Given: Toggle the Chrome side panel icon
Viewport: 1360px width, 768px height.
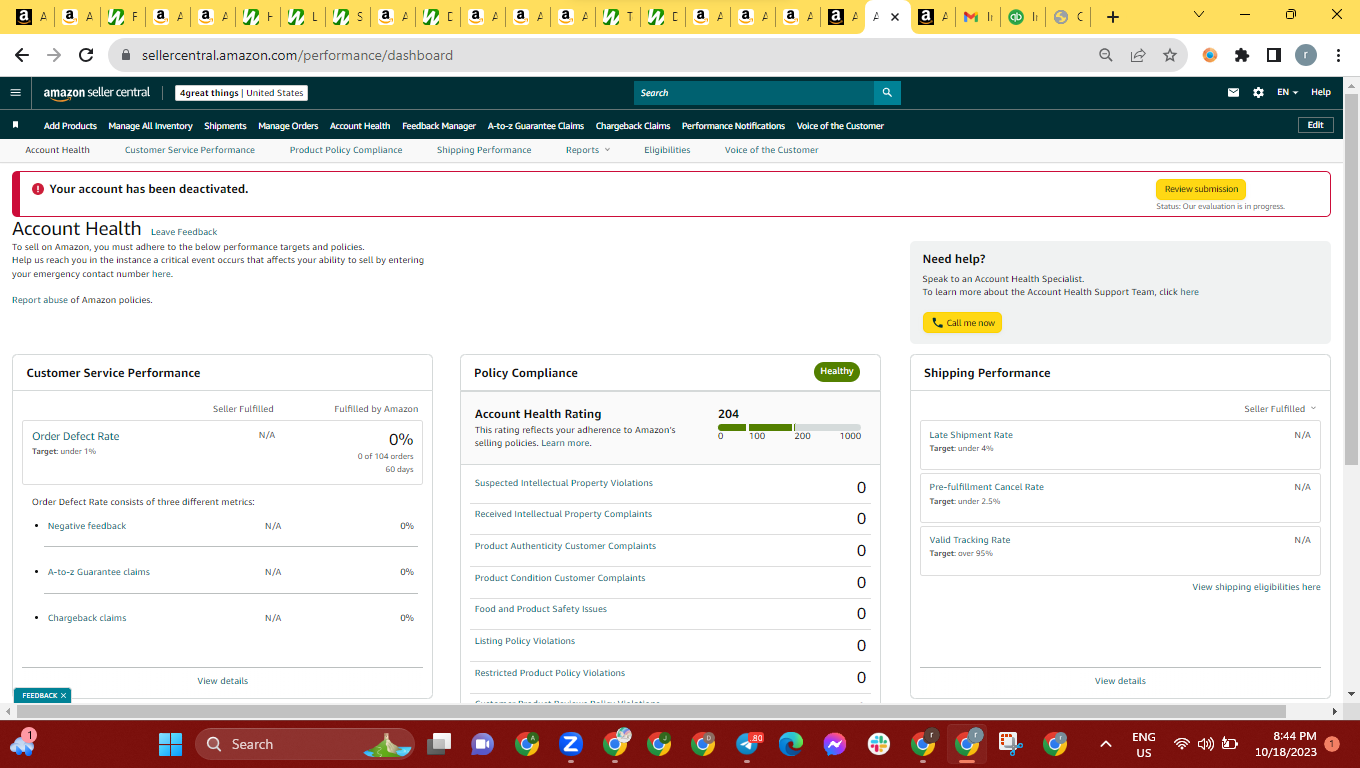Looking at the screenshot, I should click(x=1274, y=55).
